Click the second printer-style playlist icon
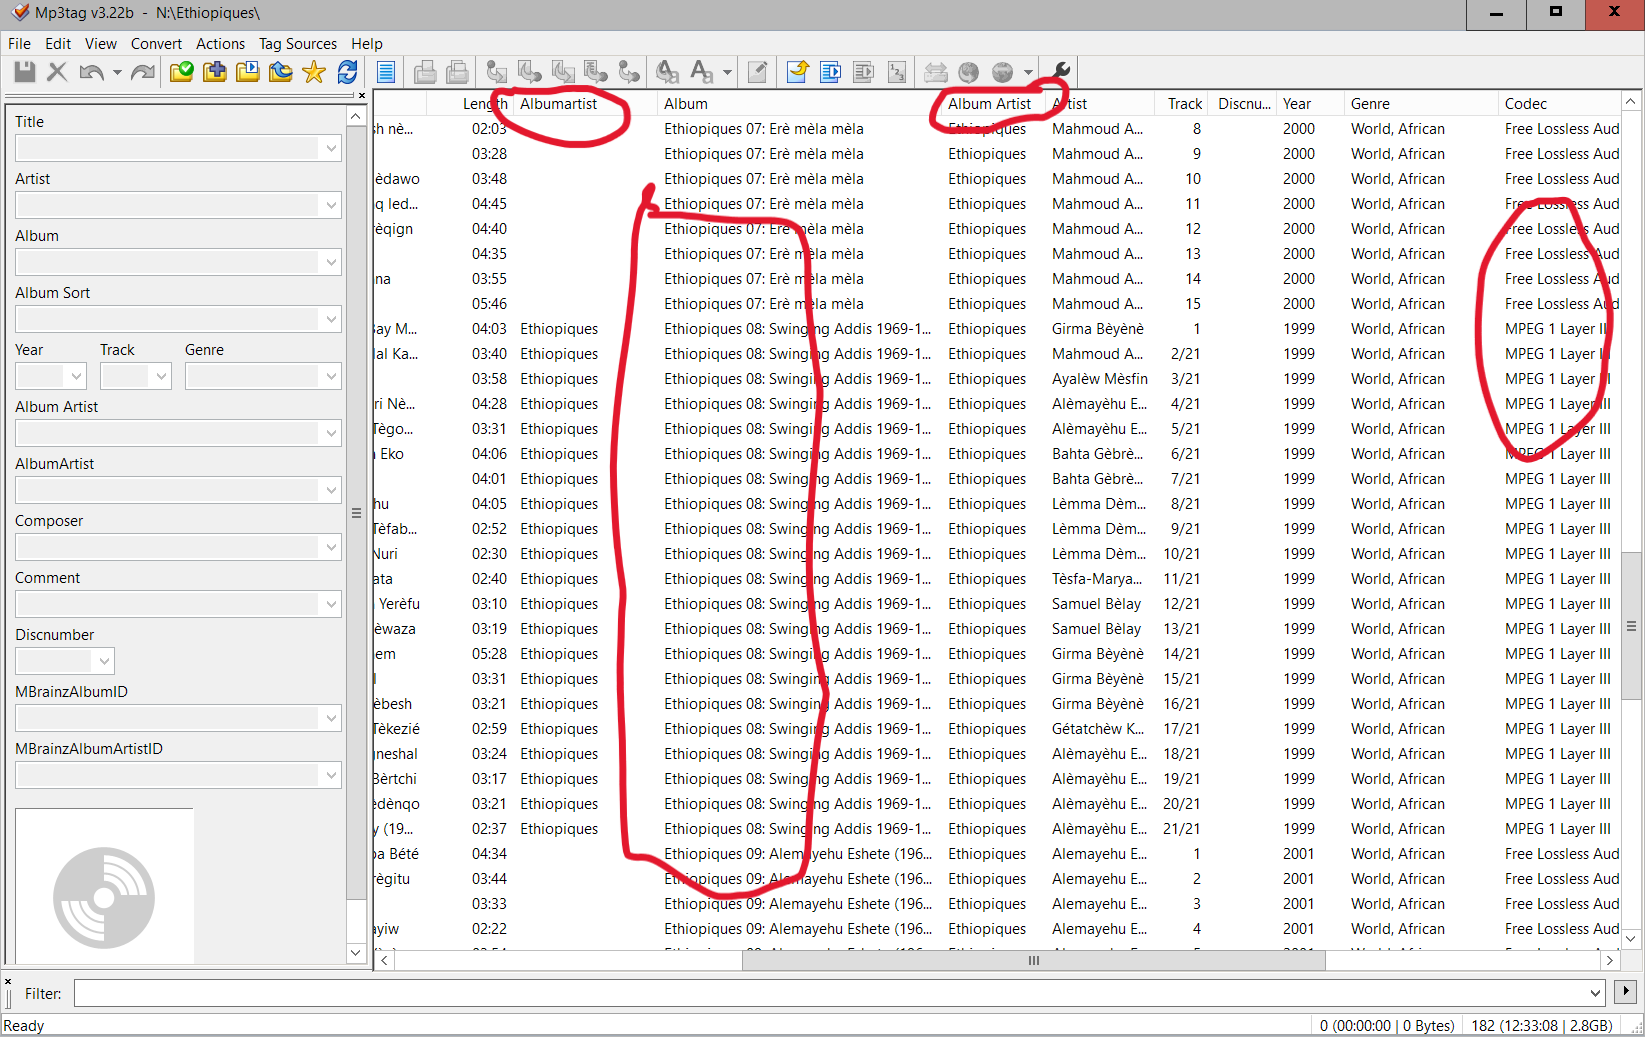1645x1037 pixels. pyautogui.click(x=458, y=72)
